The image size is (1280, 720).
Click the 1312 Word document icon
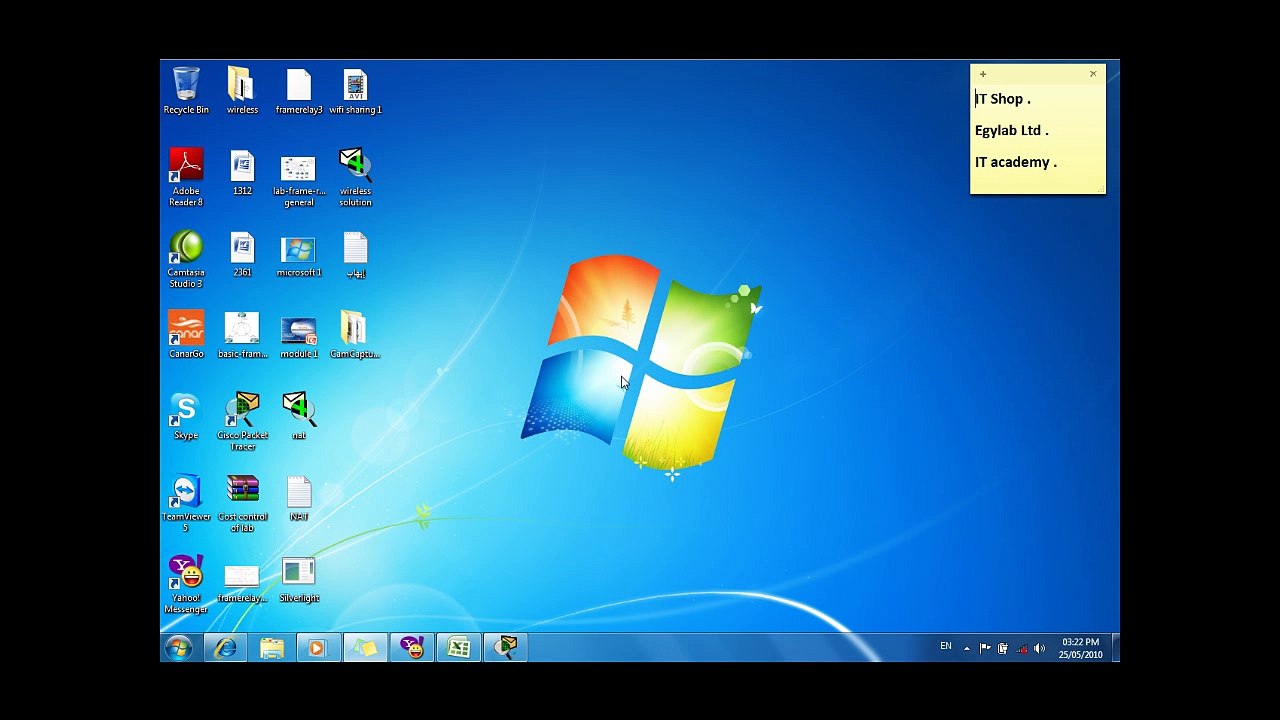242,172
